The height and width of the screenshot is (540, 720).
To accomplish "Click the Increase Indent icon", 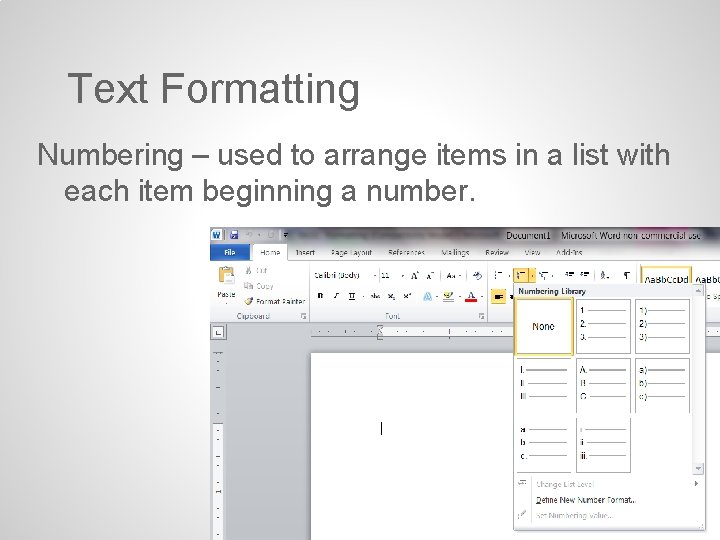I will click(585, 275).
